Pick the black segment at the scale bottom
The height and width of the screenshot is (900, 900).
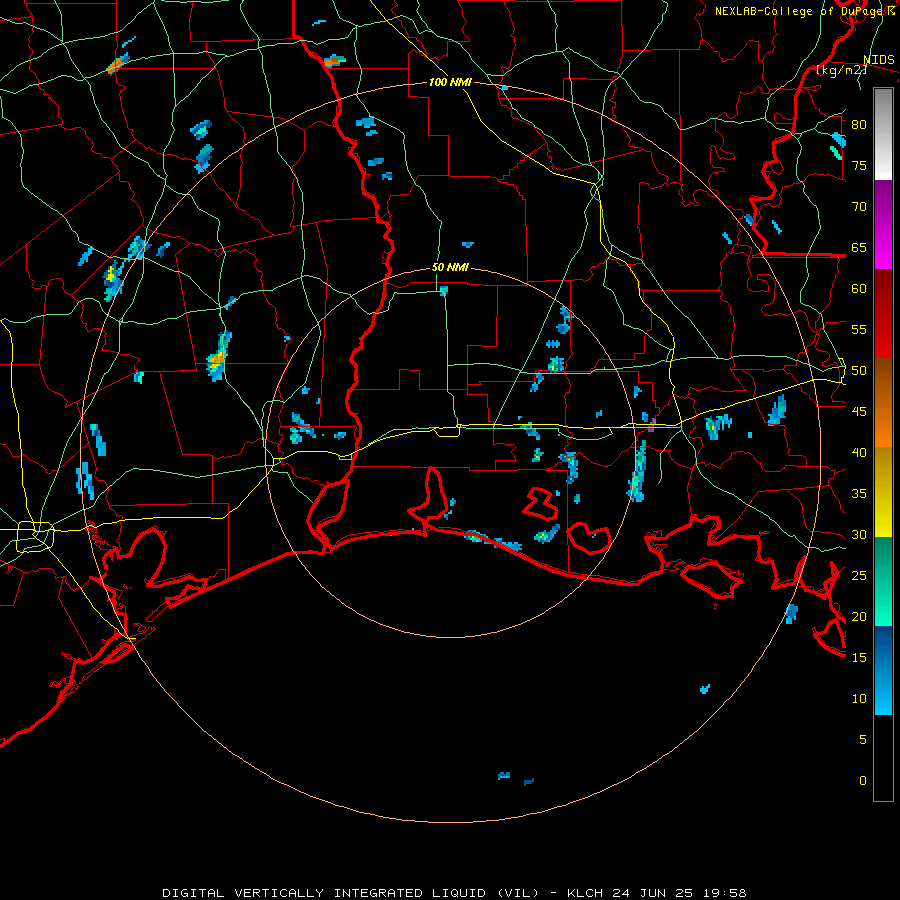click(x=883, y=757)
